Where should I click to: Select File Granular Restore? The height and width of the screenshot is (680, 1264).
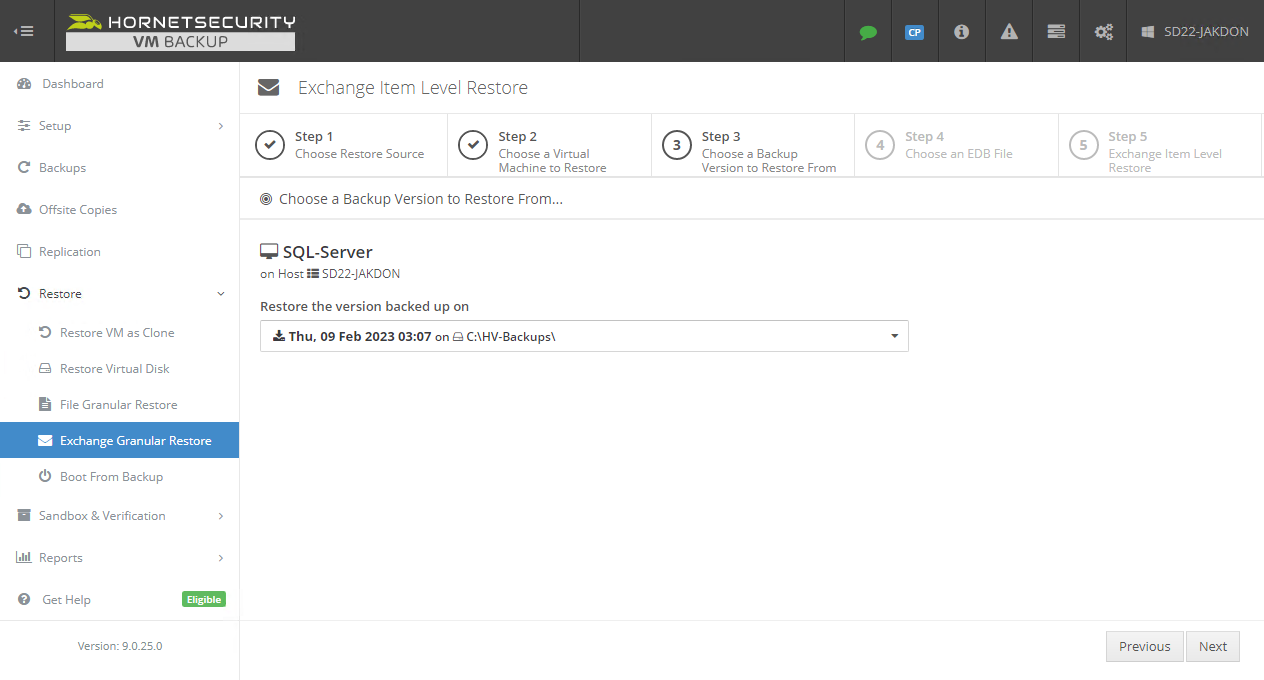(119, 405)
